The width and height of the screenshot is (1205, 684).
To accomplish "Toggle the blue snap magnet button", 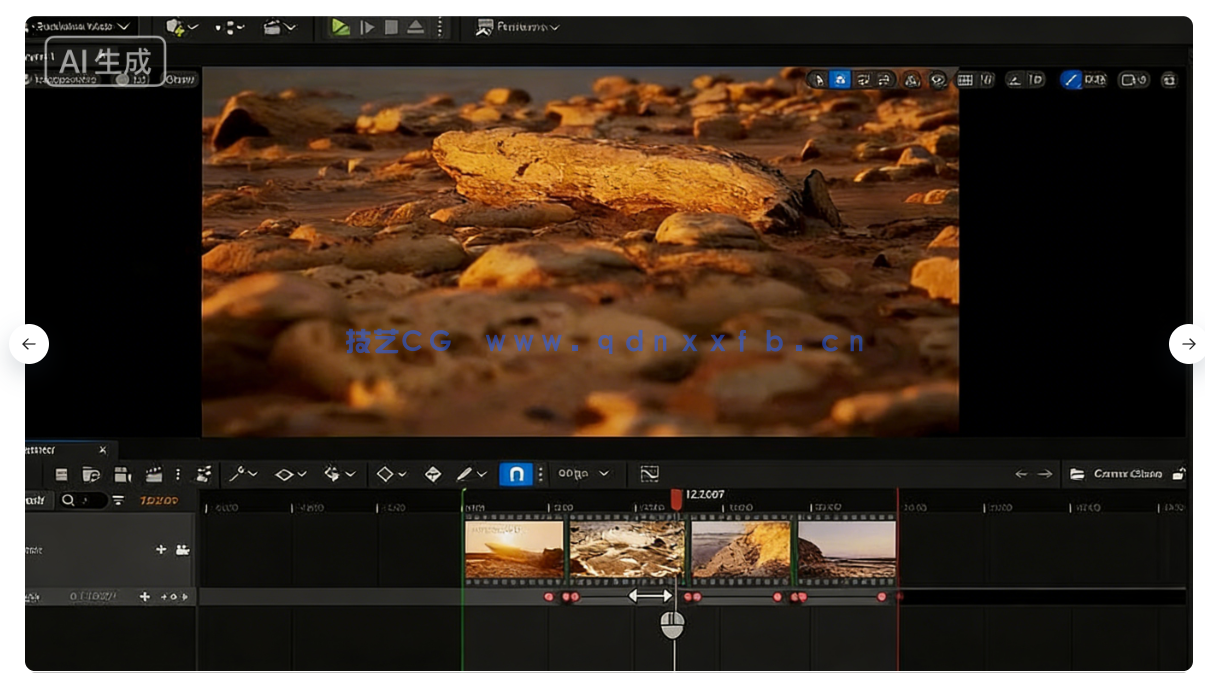I will [x=515, y=474].
